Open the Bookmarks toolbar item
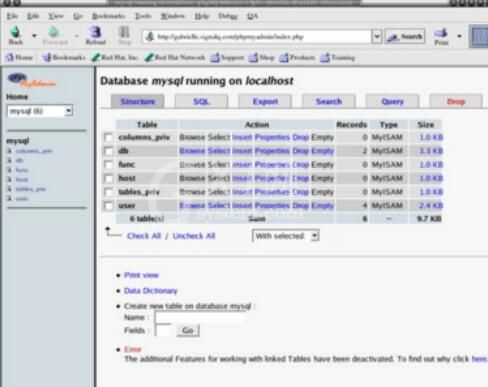The width and height of the screenshot is (488, 387). tap(64, 58)
